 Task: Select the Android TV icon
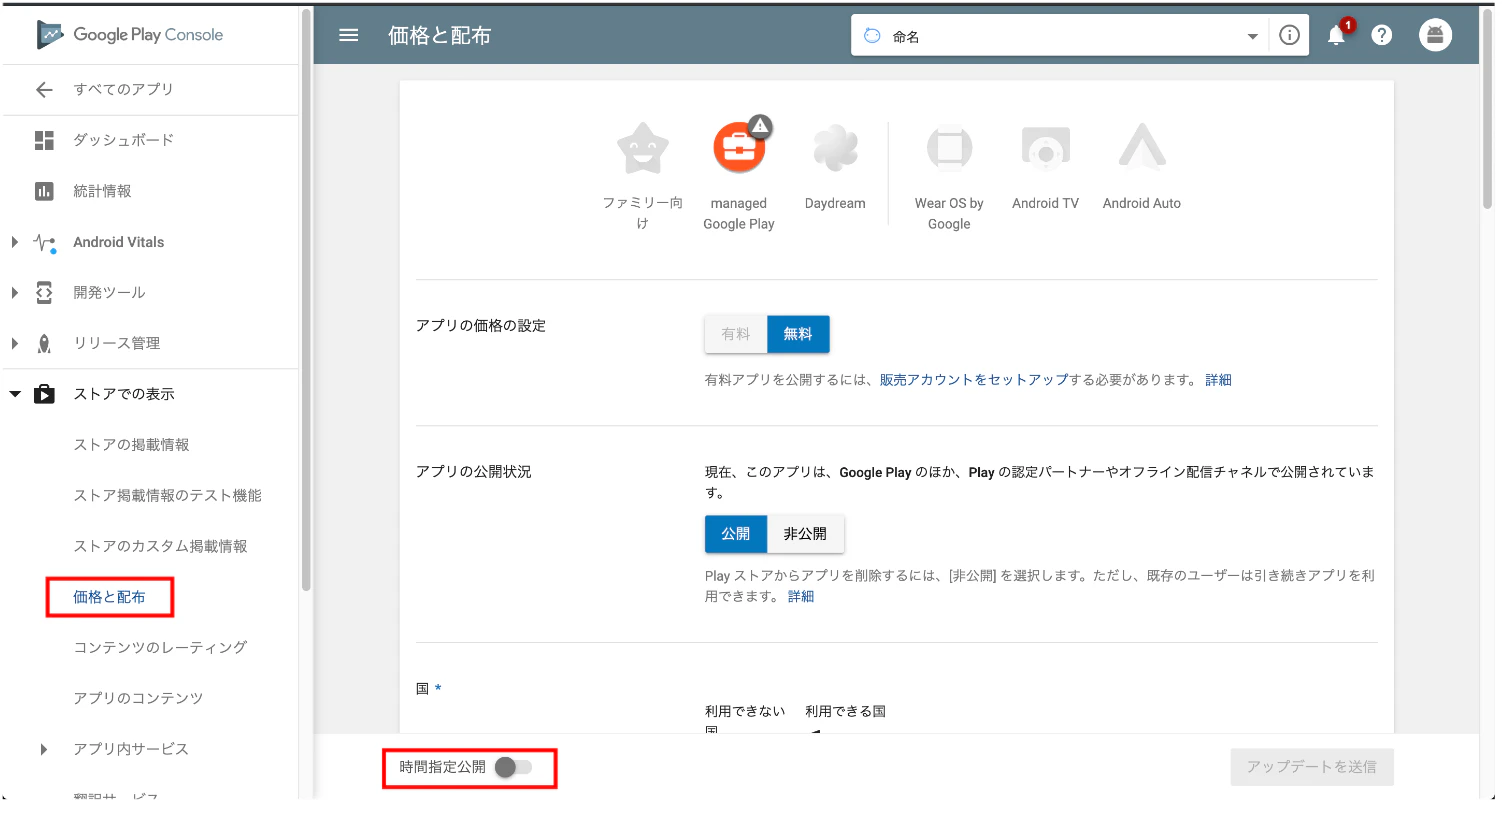(1046, 149)
